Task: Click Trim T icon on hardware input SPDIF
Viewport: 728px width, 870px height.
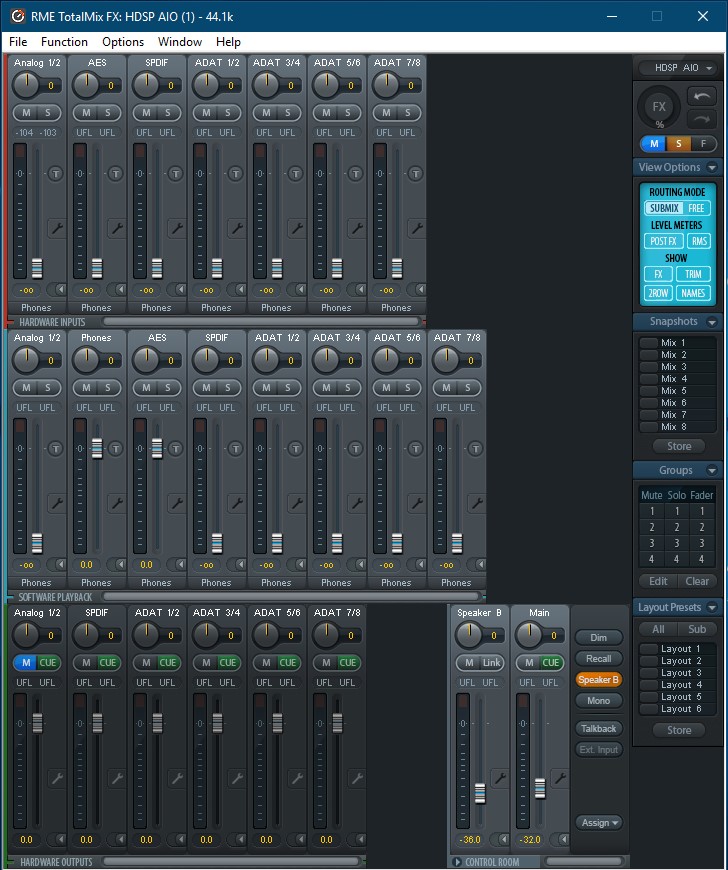Action: point(175,174)
